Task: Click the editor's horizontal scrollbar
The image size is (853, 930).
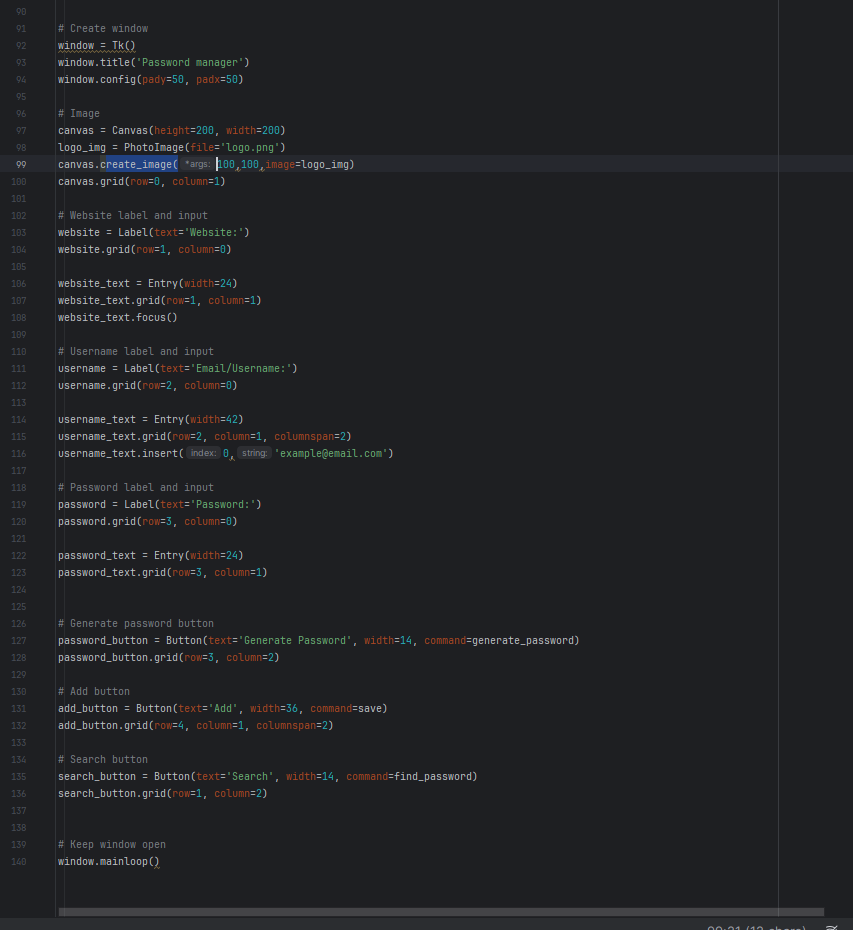Action: pyautogui.click(x=440, y=912)
